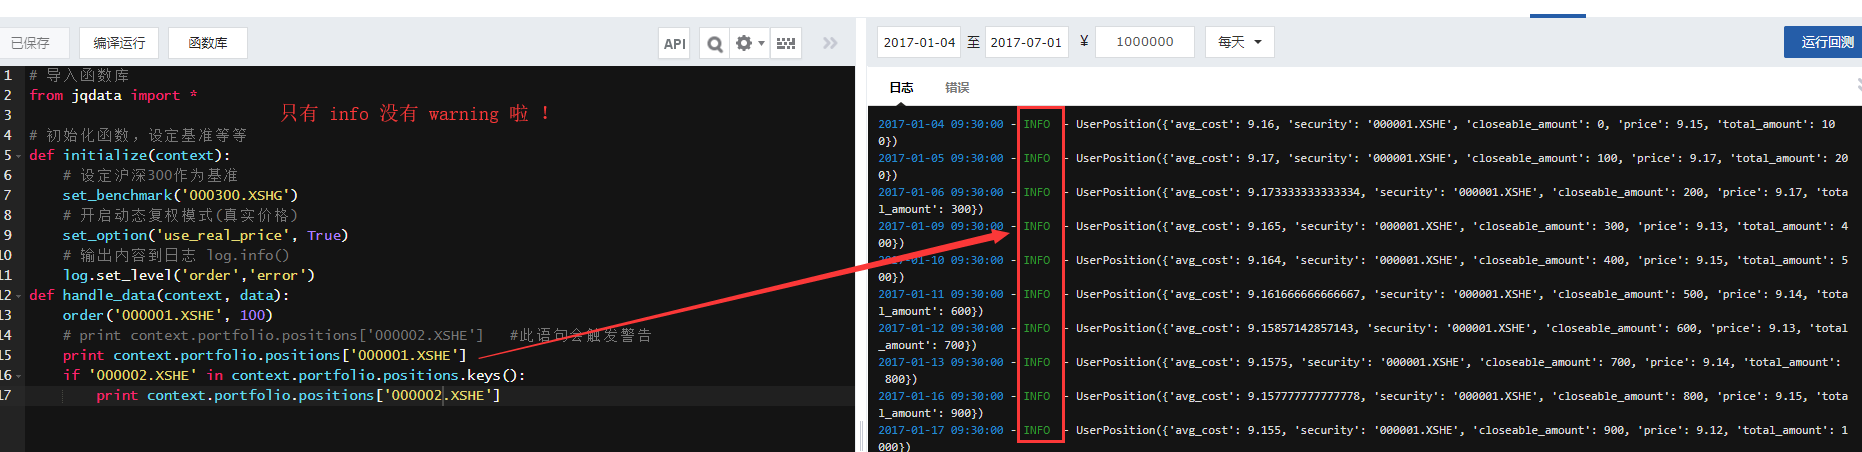Select the start date field 2017-01-04
Viewport: 1862px width, 452px height.
coord(919,42)
